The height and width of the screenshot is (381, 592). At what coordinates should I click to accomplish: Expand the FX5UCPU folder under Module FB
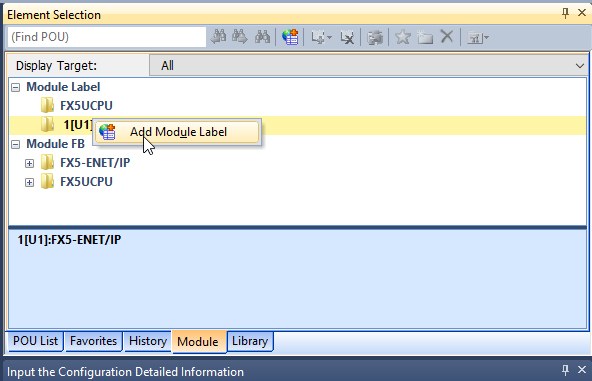(x=29, y=183)
